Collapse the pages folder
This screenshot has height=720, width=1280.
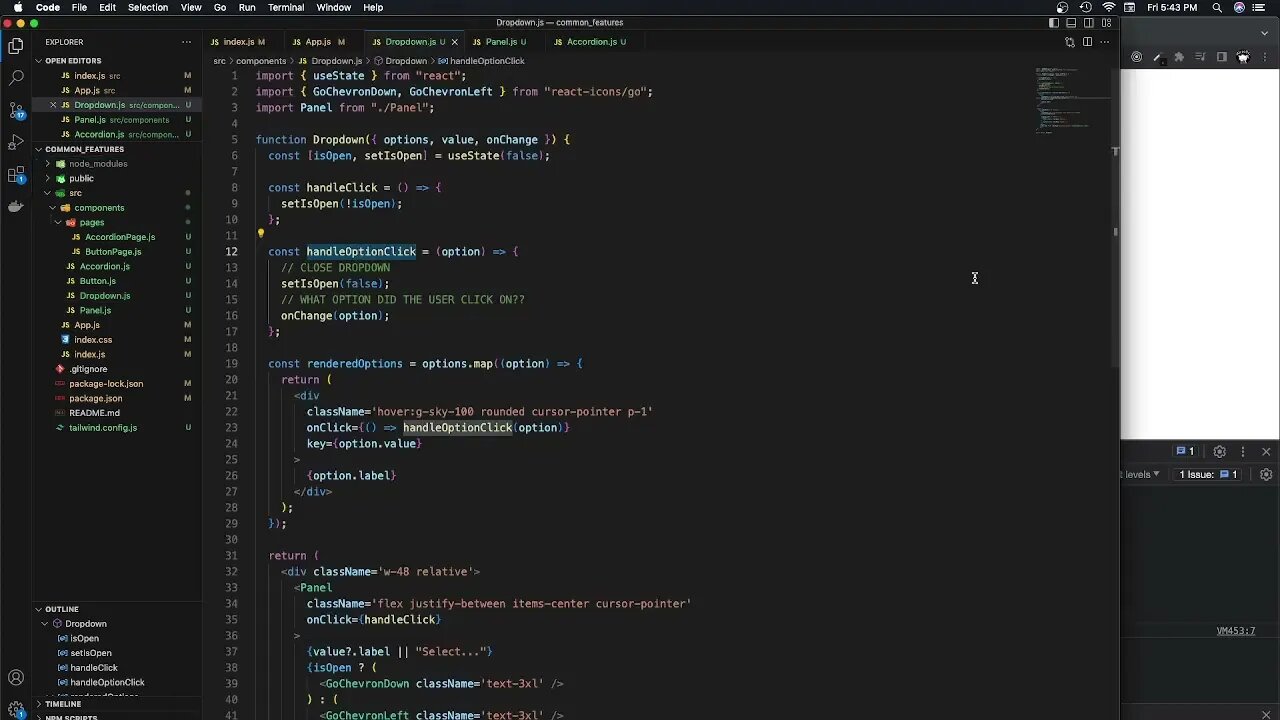58,222
